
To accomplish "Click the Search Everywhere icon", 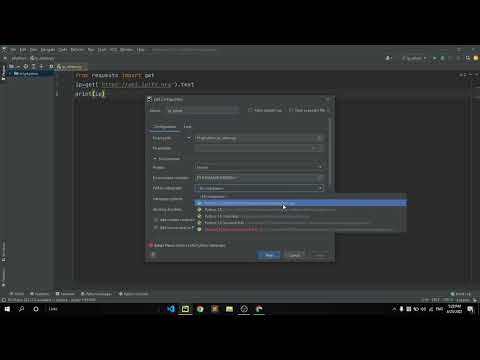I will 468,58.
